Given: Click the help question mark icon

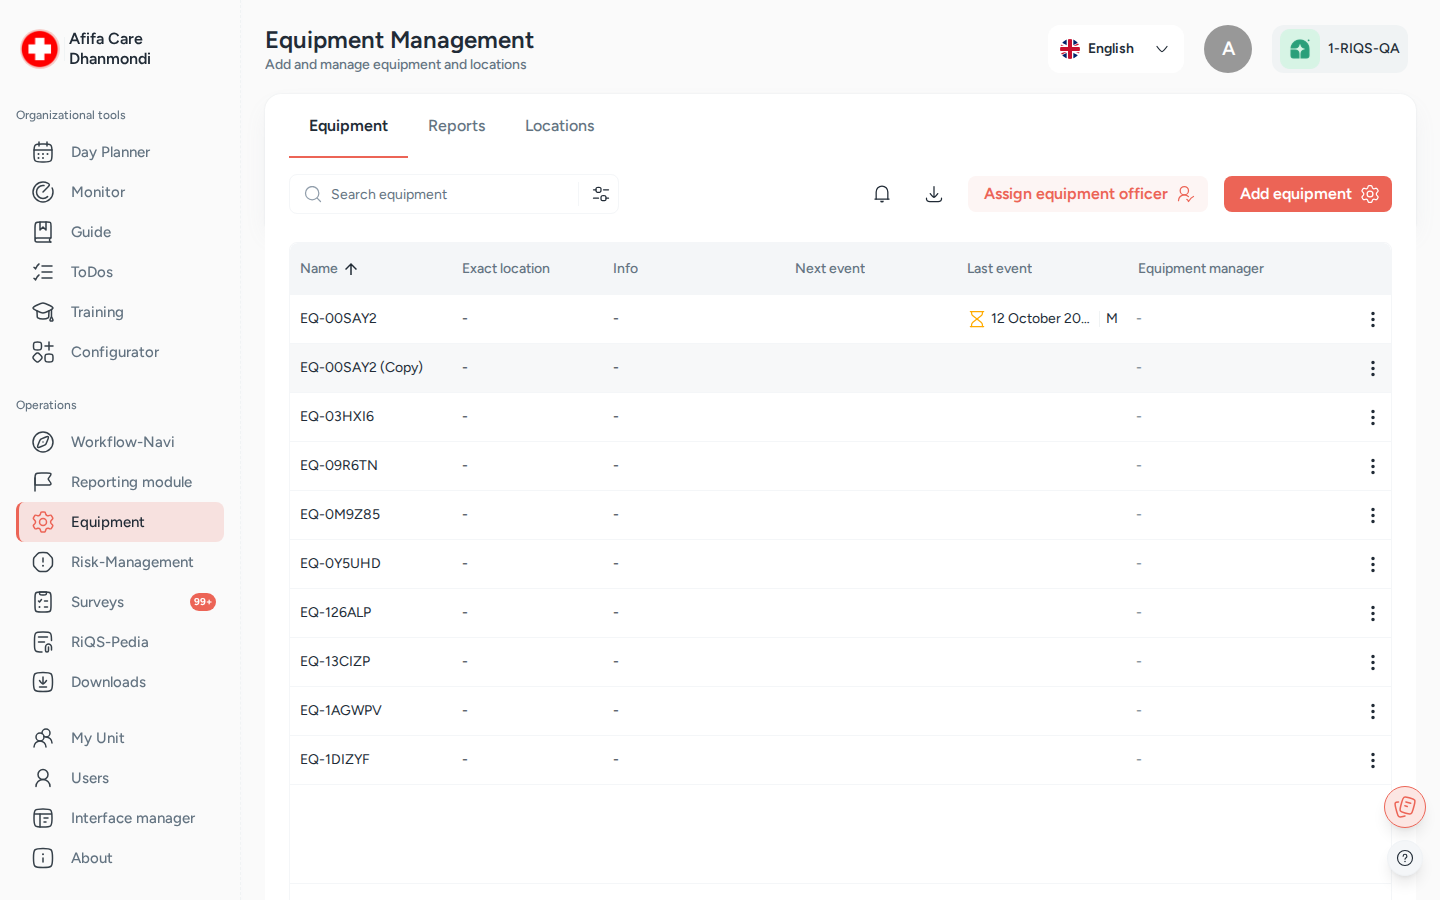Looking at the screenshot, I should (1405, 858).
